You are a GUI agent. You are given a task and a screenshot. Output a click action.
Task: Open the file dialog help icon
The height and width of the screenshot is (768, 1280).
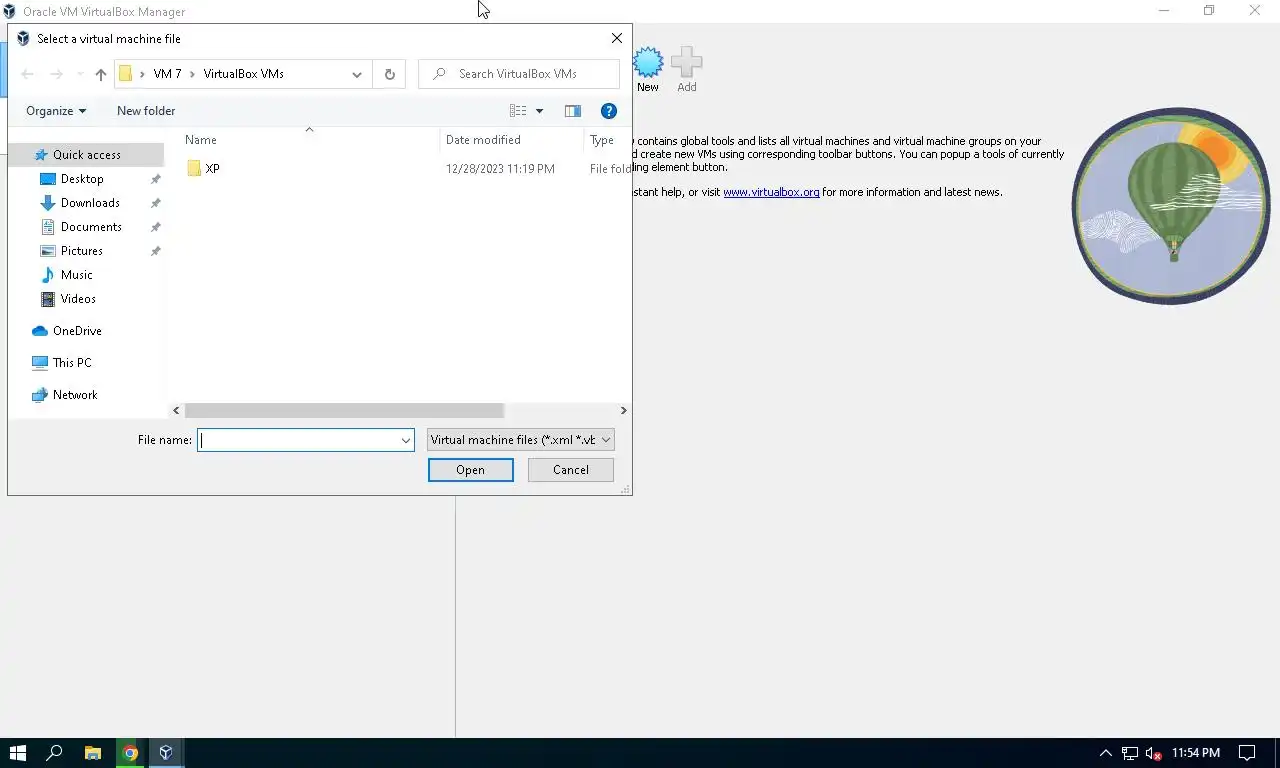pos(608,111)
